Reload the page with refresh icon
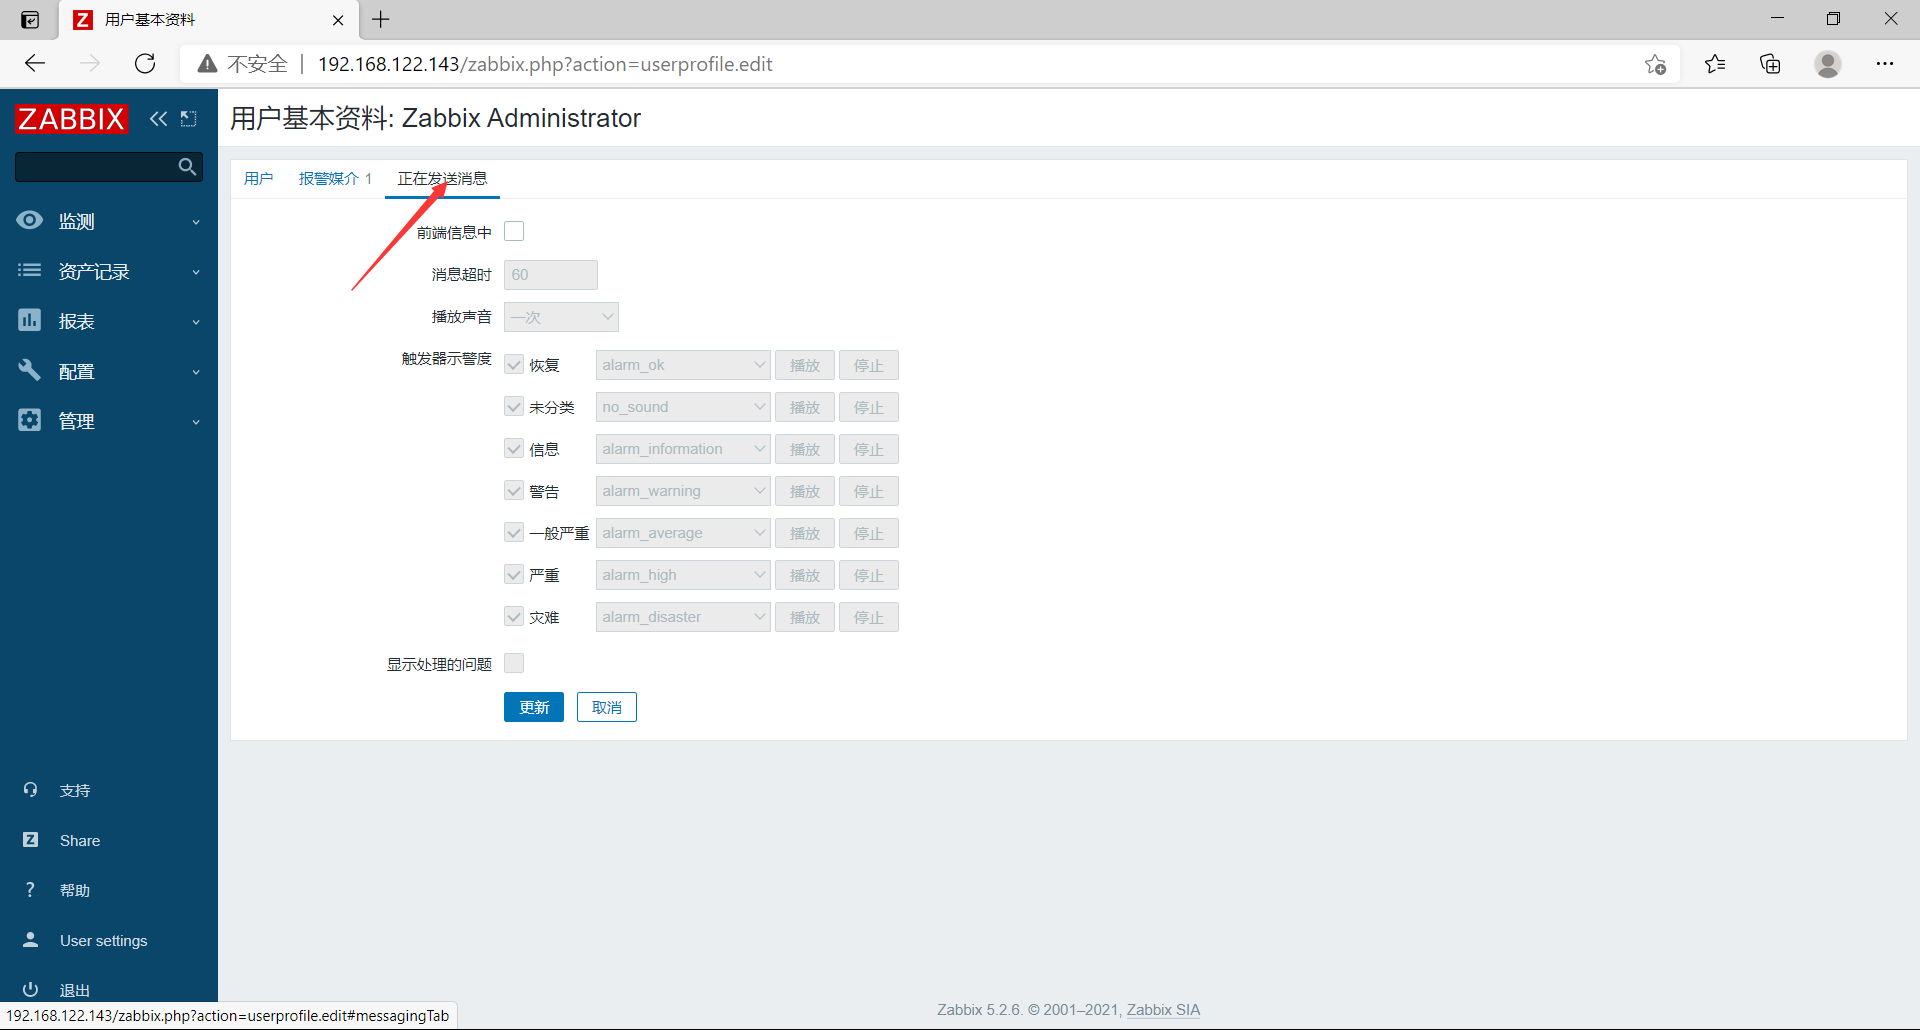Screen dimensions: 1920x1030 (145, 64)
